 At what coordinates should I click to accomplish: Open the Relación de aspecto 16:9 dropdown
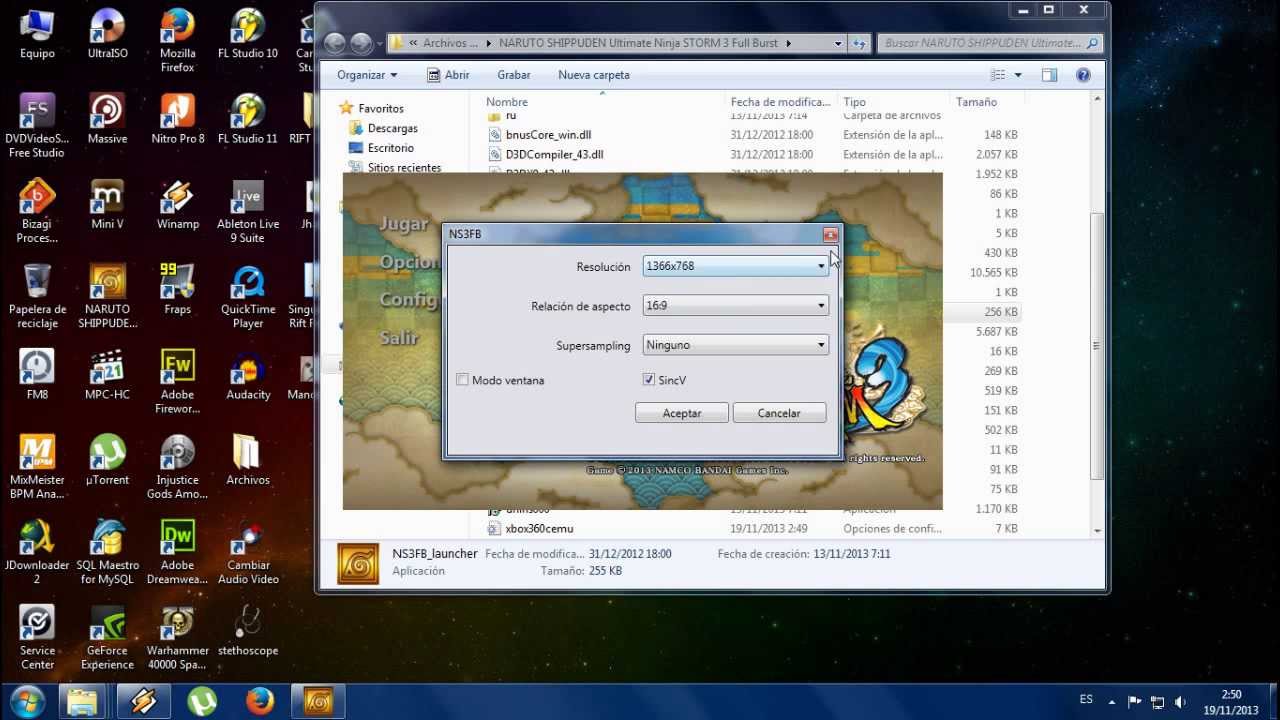pyautogui.click(x=736, y=306)
